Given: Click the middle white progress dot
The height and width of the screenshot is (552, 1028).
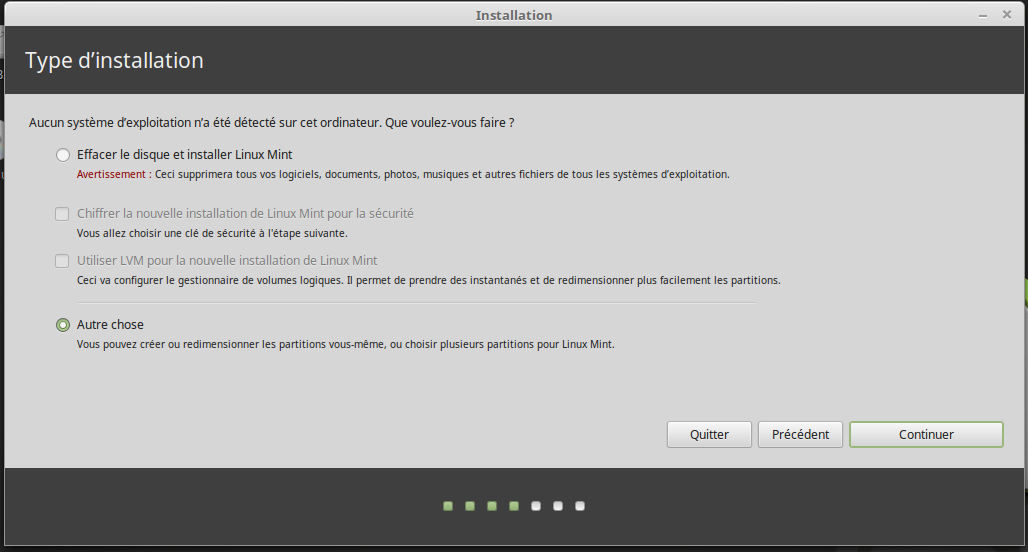Looking at the screenshot, I should pos(558,506).
